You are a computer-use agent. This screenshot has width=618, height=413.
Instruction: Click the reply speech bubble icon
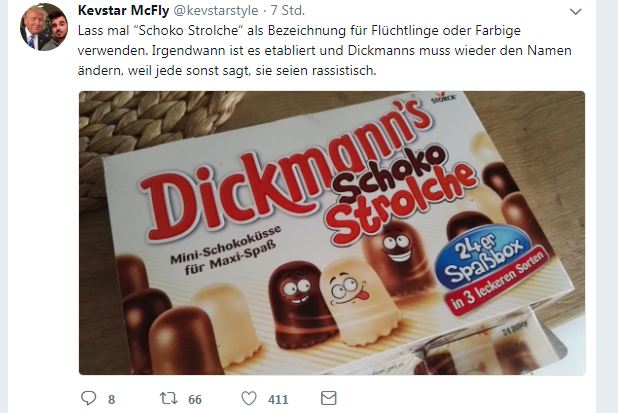pos(88,398)
